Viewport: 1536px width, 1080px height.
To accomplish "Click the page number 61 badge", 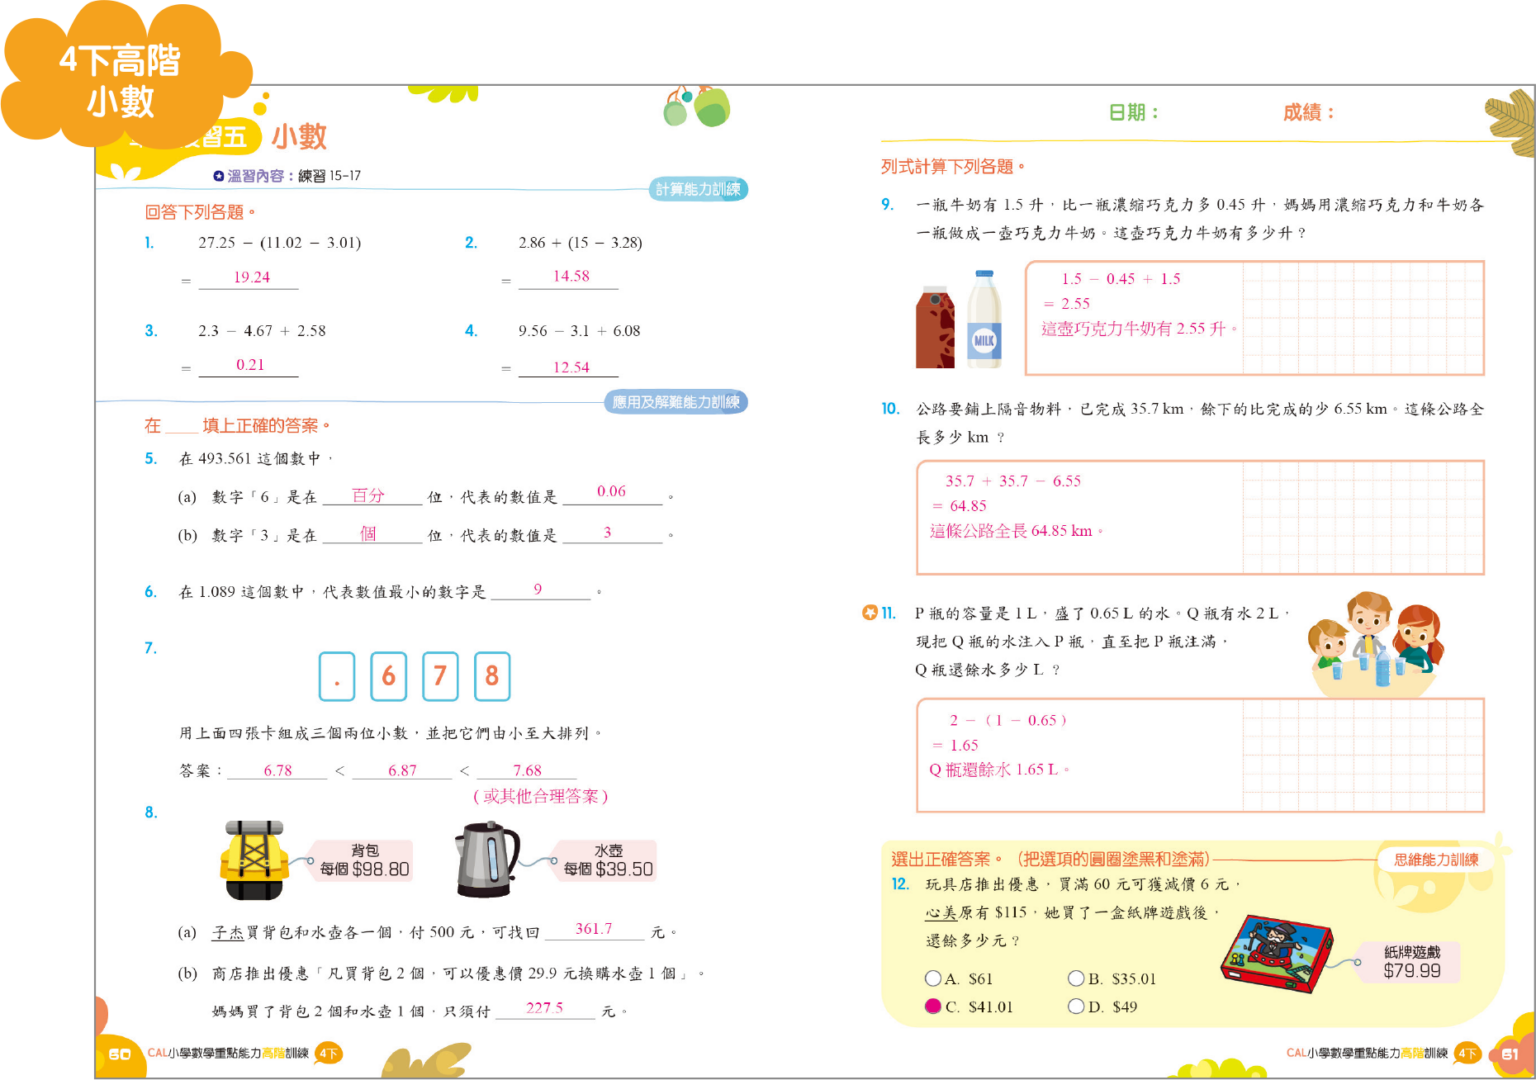I will pyautogui.click(x=1509, y=1054).
